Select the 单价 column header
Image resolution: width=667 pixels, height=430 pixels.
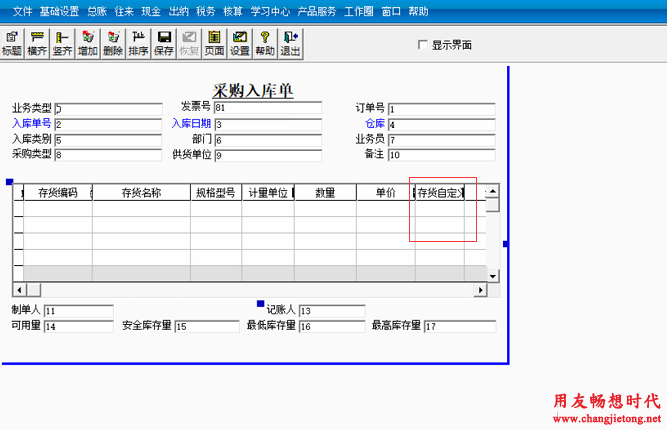[x=385, y=193]
